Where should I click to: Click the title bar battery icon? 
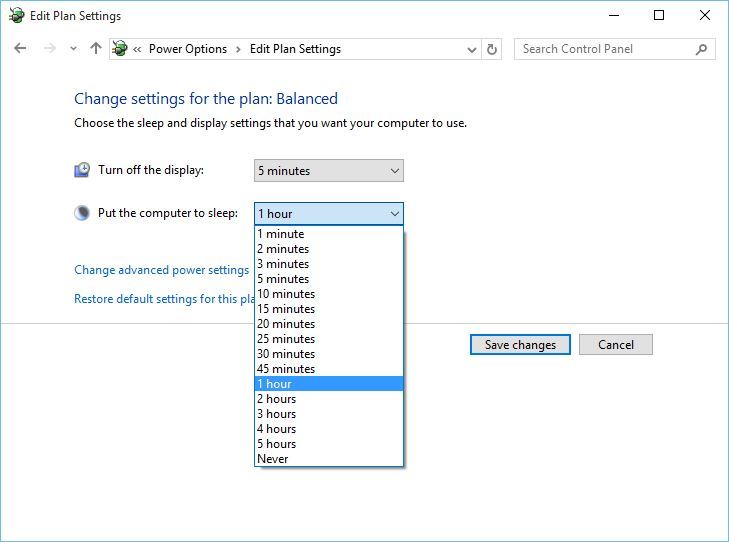pos(17,16)
